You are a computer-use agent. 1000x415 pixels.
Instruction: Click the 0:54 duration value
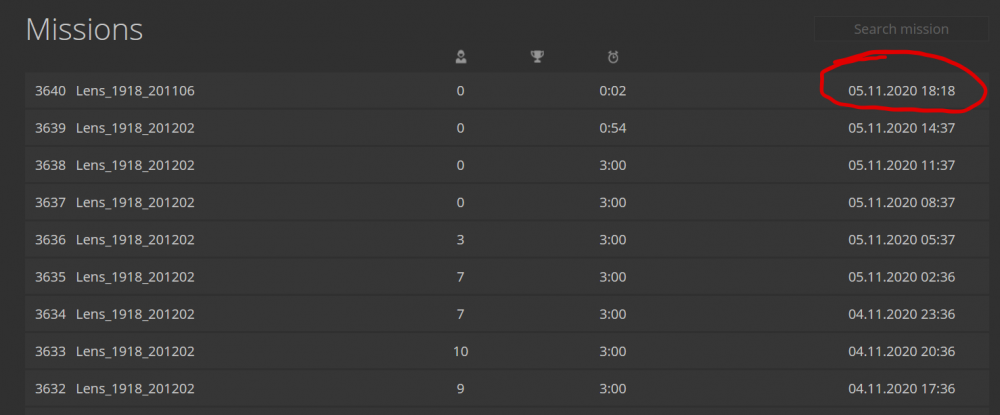613,128
